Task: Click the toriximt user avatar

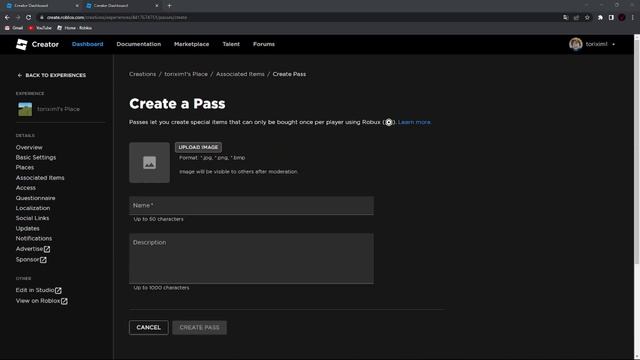Action: (x=576, y=44)
